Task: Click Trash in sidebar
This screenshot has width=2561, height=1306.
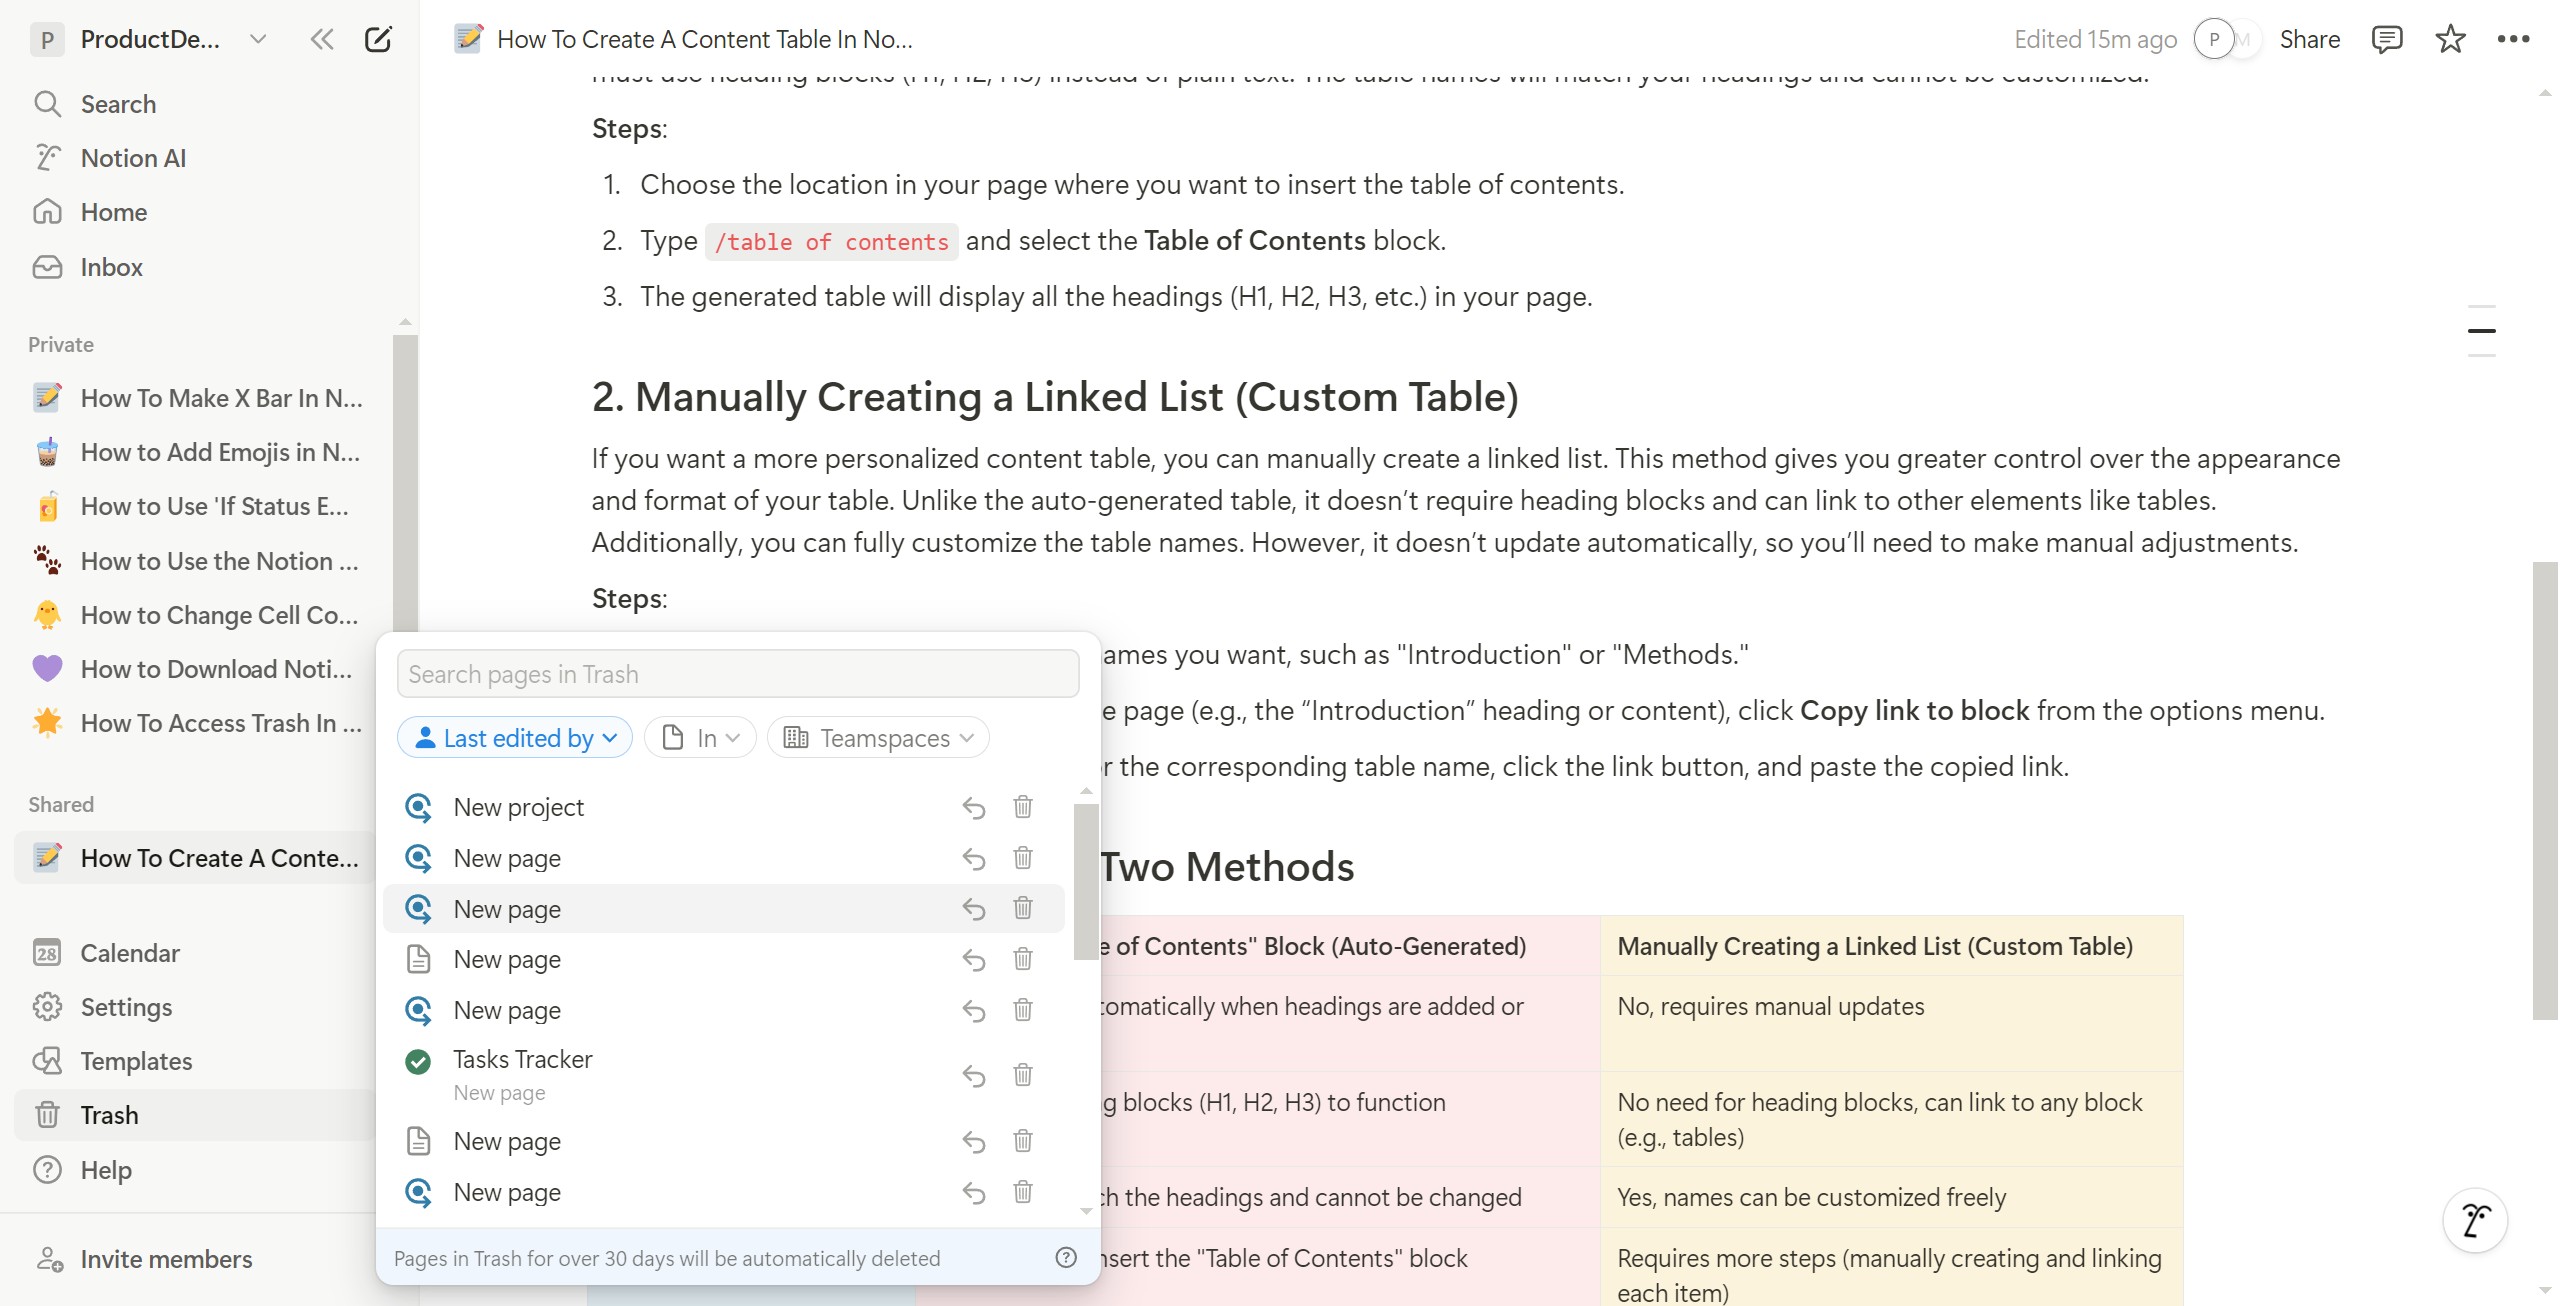Action: coord(195,1115)
